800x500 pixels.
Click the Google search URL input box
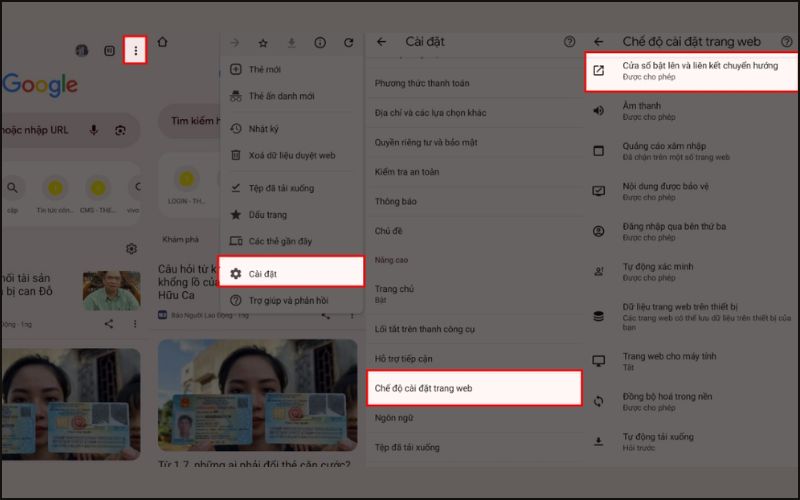coord(40,130)
